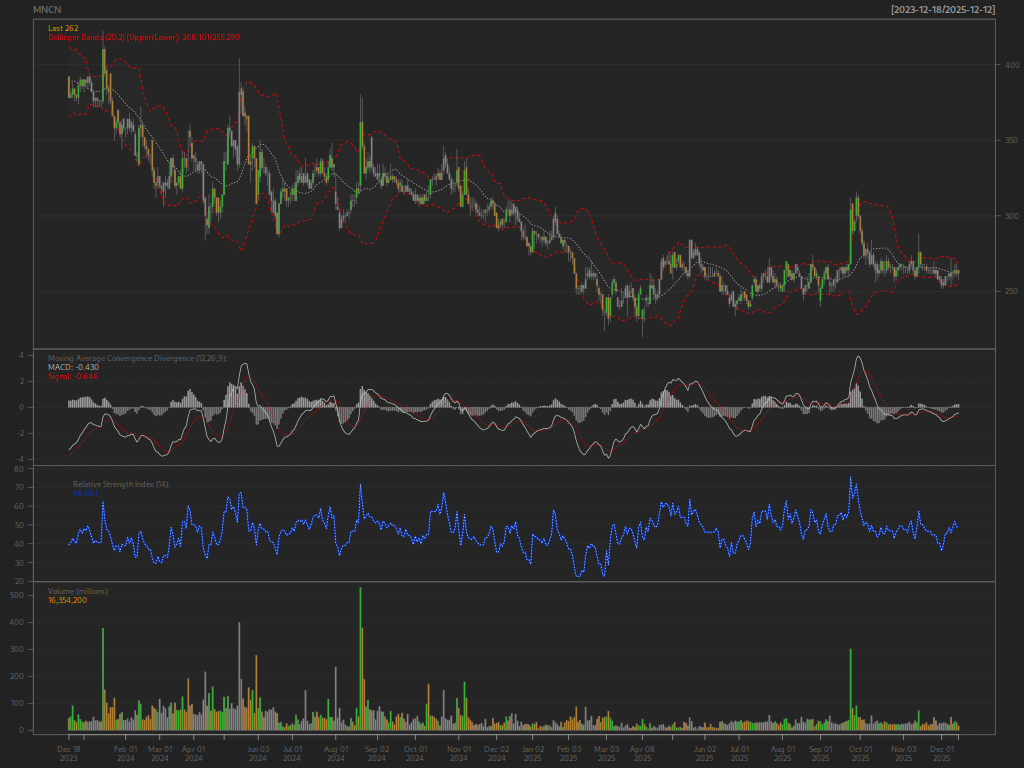Click the Jan 02 2025 date axis label
1024x768 pixels.
click(x=533, y=754)
